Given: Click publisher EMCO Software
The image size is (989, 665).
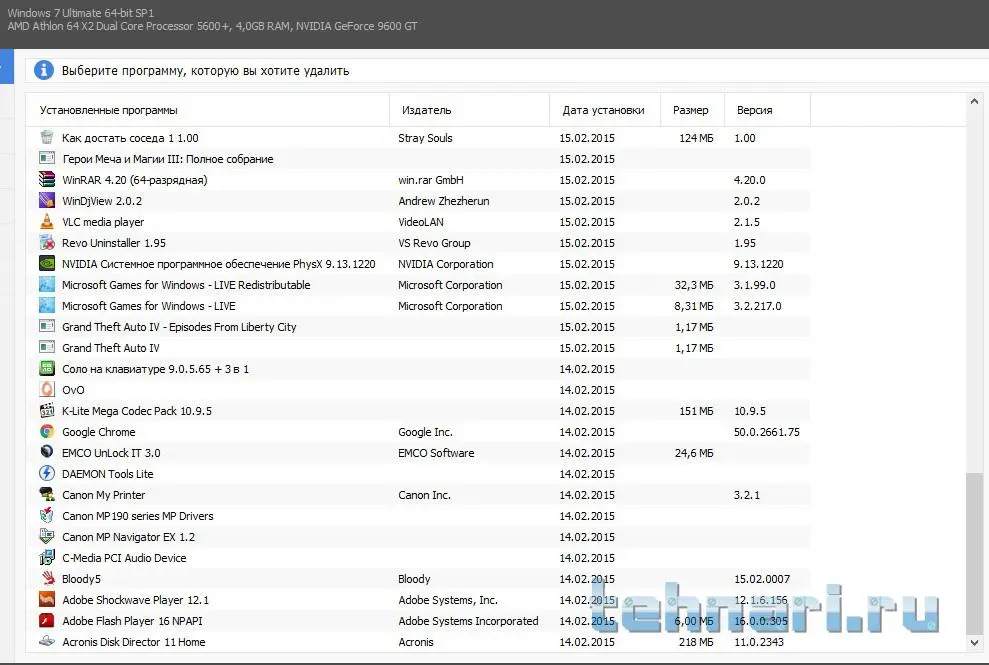Looking at the screenshot, I should 436,453.
